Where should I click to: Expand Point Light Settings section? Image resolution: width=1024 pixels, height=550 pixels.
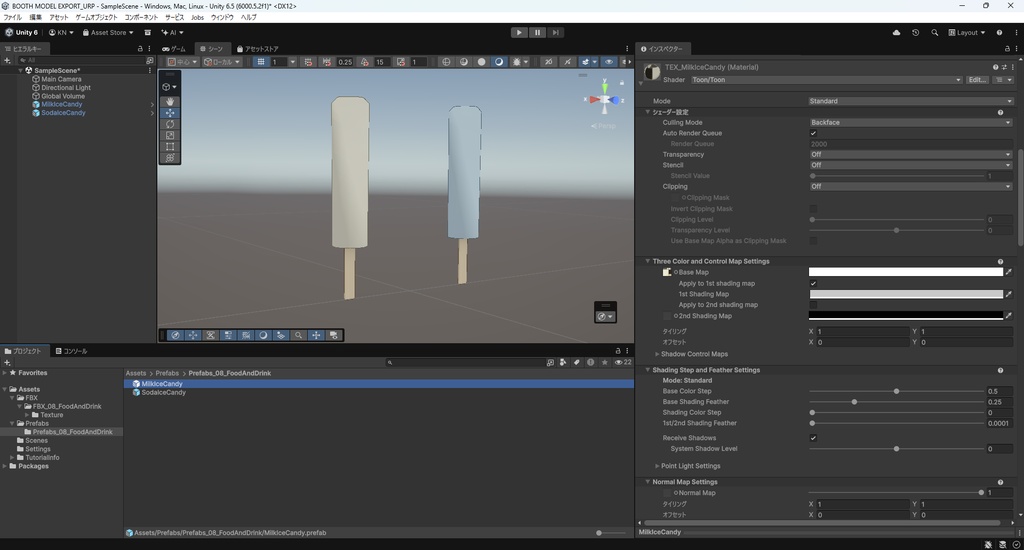(657, 466)
